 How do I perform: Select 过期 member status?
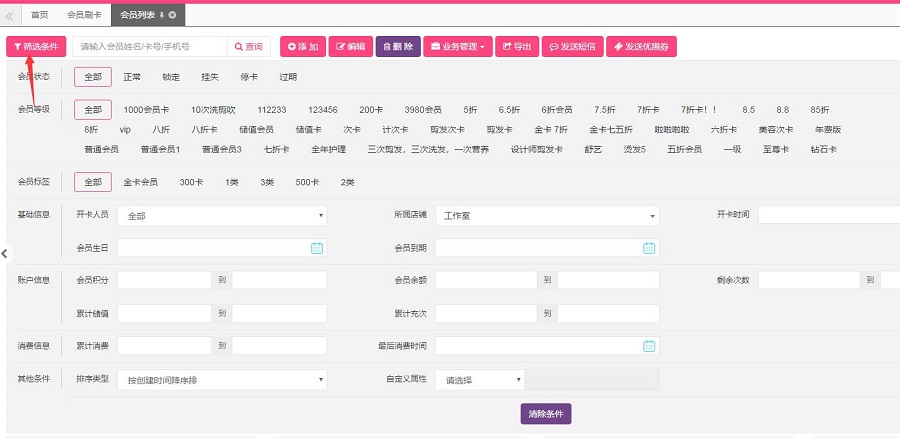point(288,77)
